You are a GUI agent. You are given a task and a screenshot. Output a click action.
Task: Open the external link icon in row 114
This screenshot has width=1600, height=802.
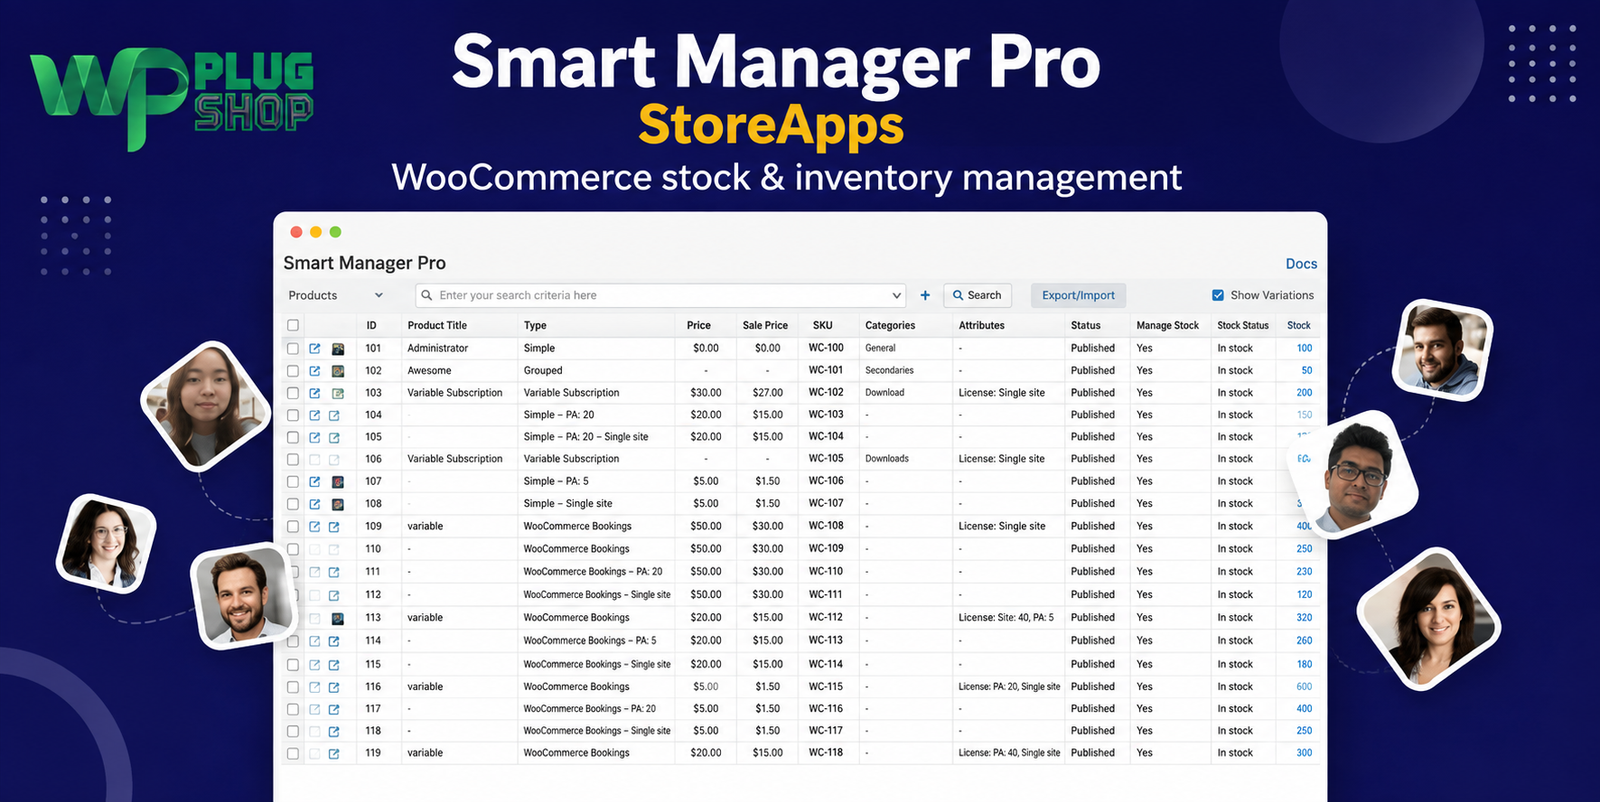[x=334, y=641]
